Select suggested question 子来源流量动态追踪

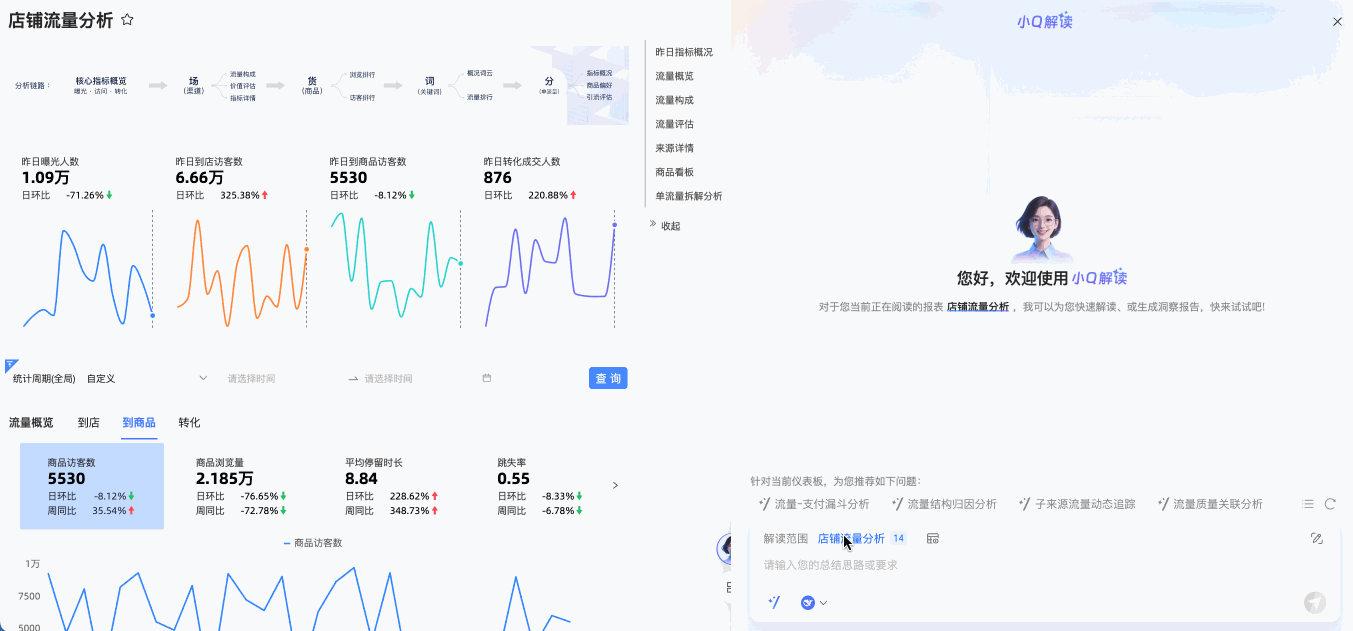coord(1076,504)
